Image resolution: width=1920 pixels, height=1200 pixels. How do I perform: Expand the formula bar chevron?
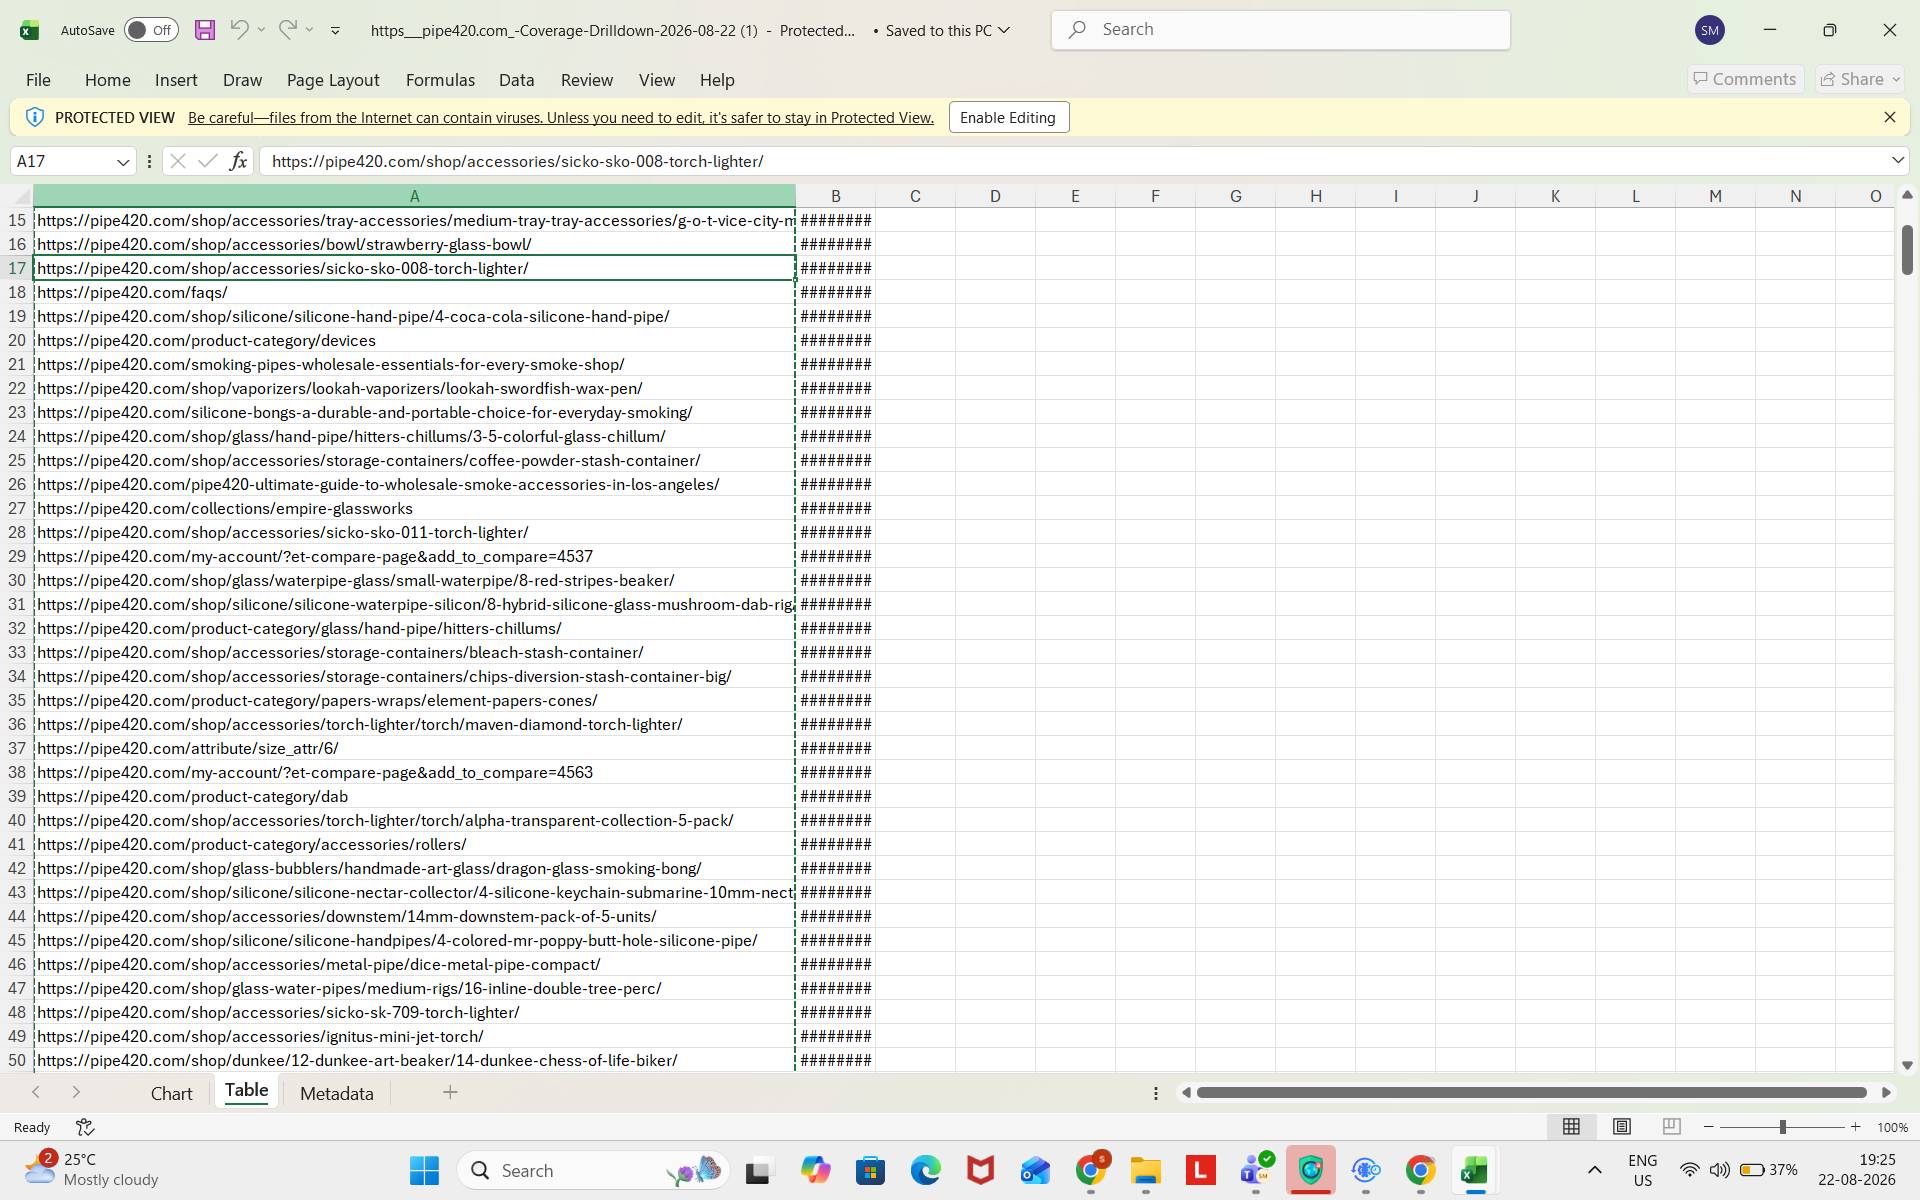tap(1897, 161)
